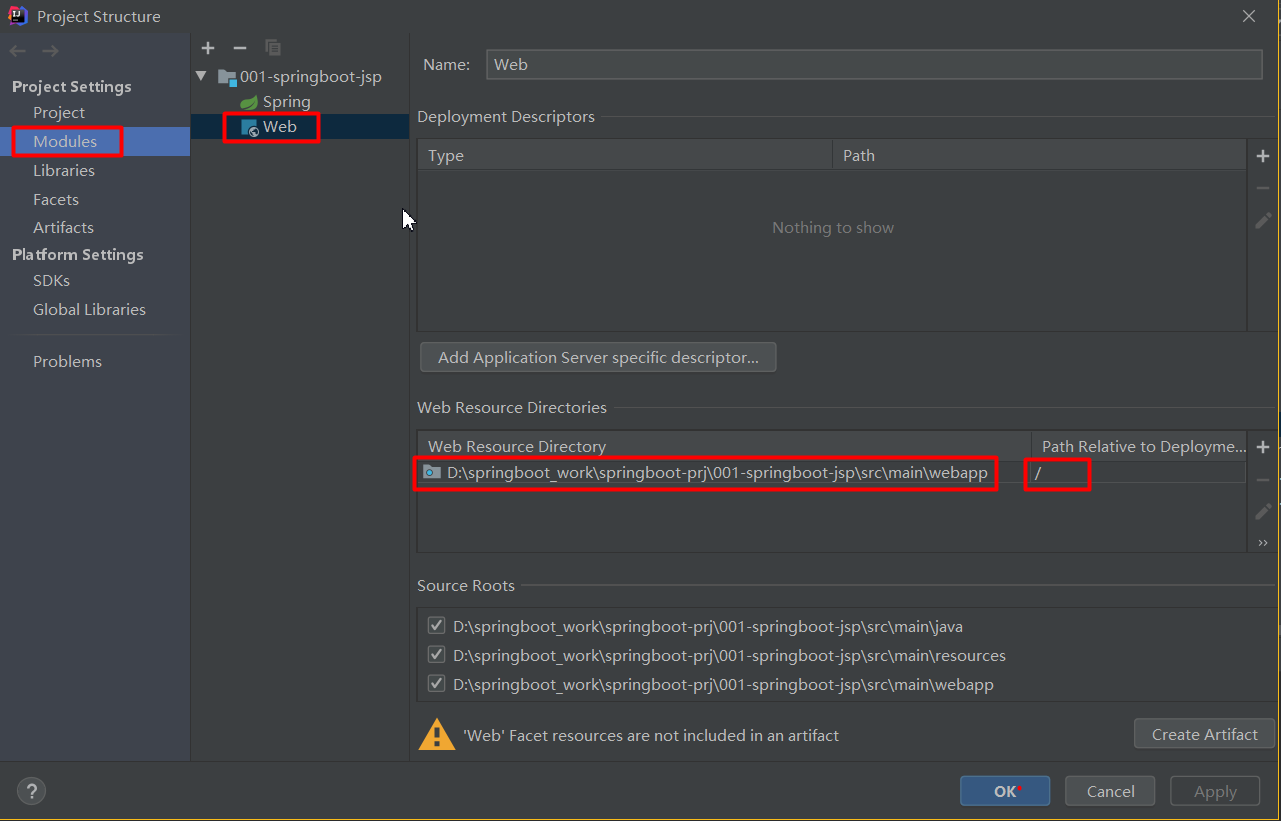This screenshot has width=1281, height=821.
Task: Click the yellow warning triangle icon
Action: click(437, 734)
